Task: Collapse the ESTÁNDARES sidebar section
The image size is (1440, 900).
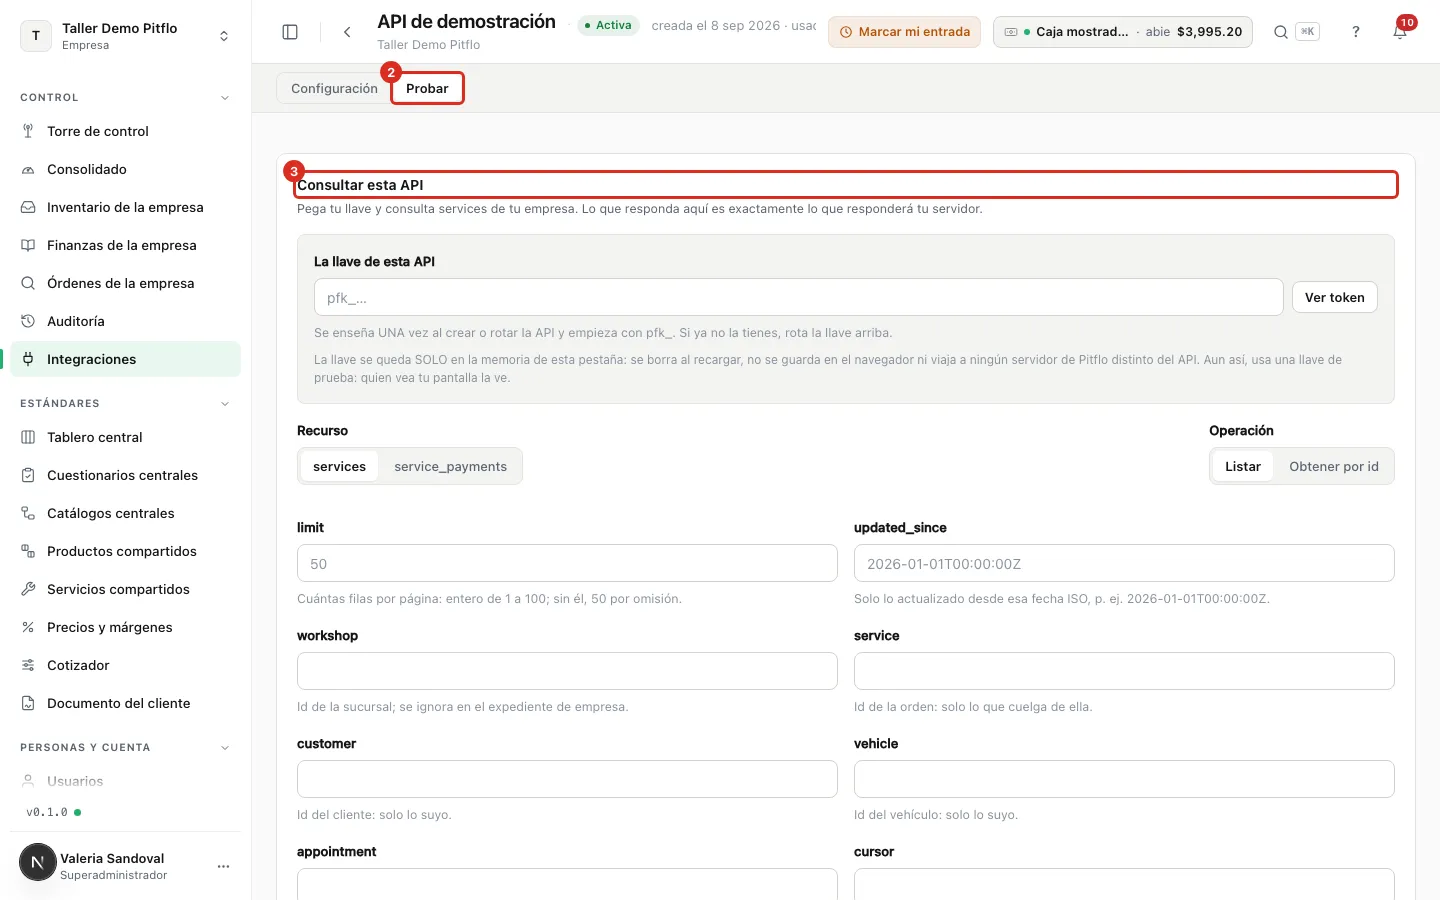Action: coord(225,404)
